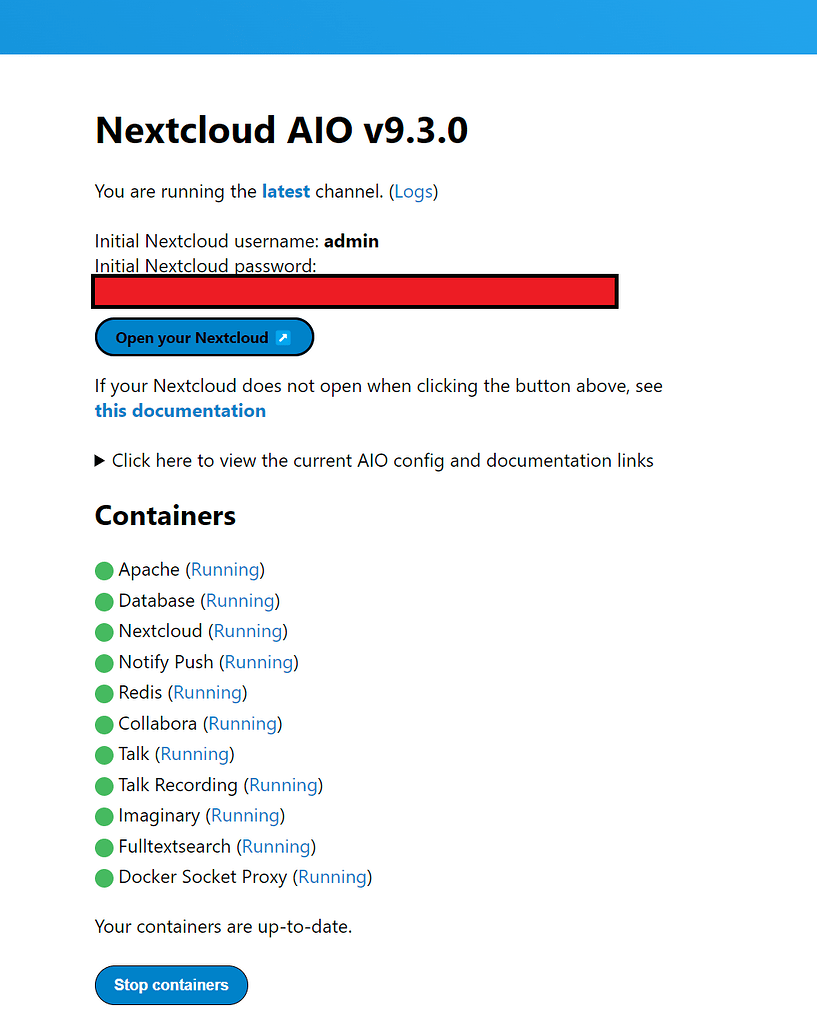View the Running status link for Notify Push
This screenshot has height=1023, width=817.
coord(258,662)
